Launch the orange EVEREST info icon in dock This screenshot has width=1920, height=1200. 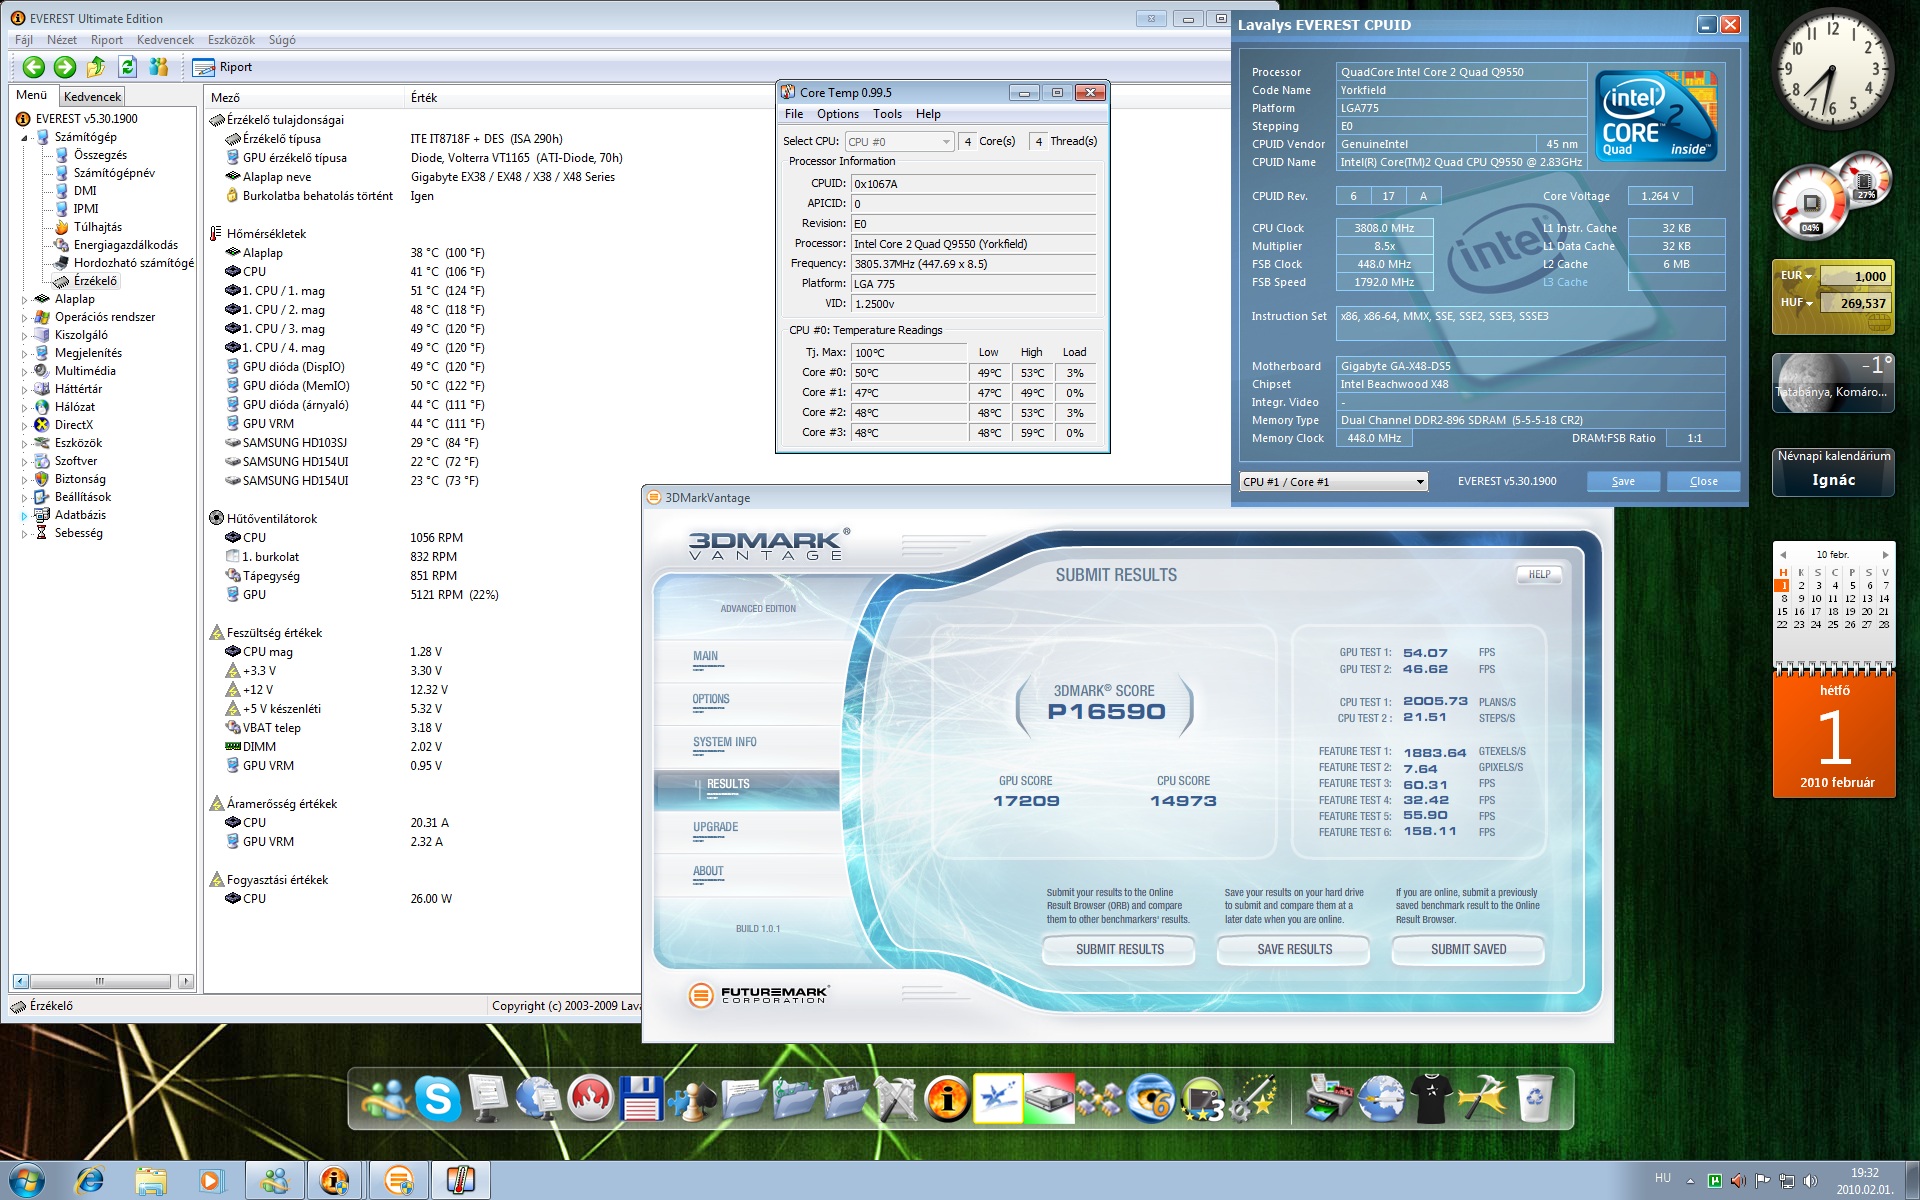(x=947, y=1099)
